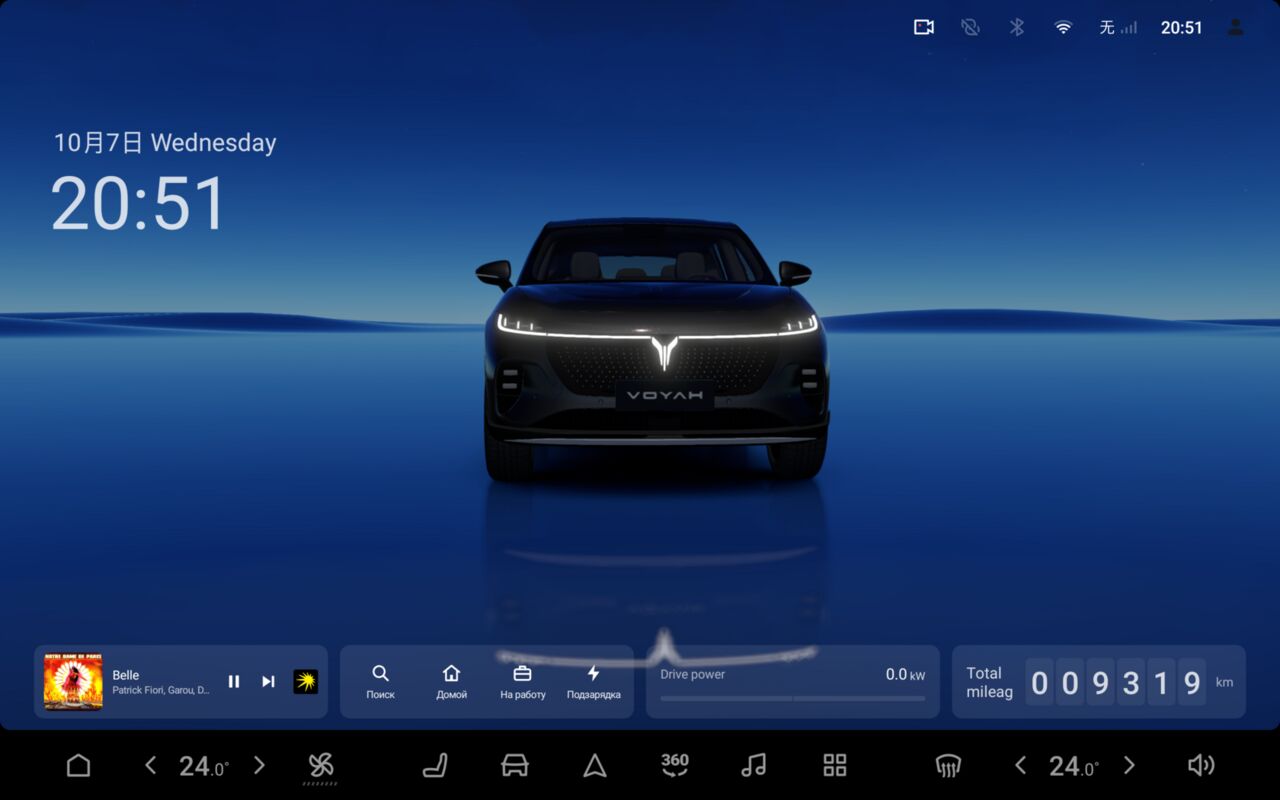Tap the Поиск search shortcut
Image resolution: width=1280 pixels, height=800 pixels.
tap(380, 682)
